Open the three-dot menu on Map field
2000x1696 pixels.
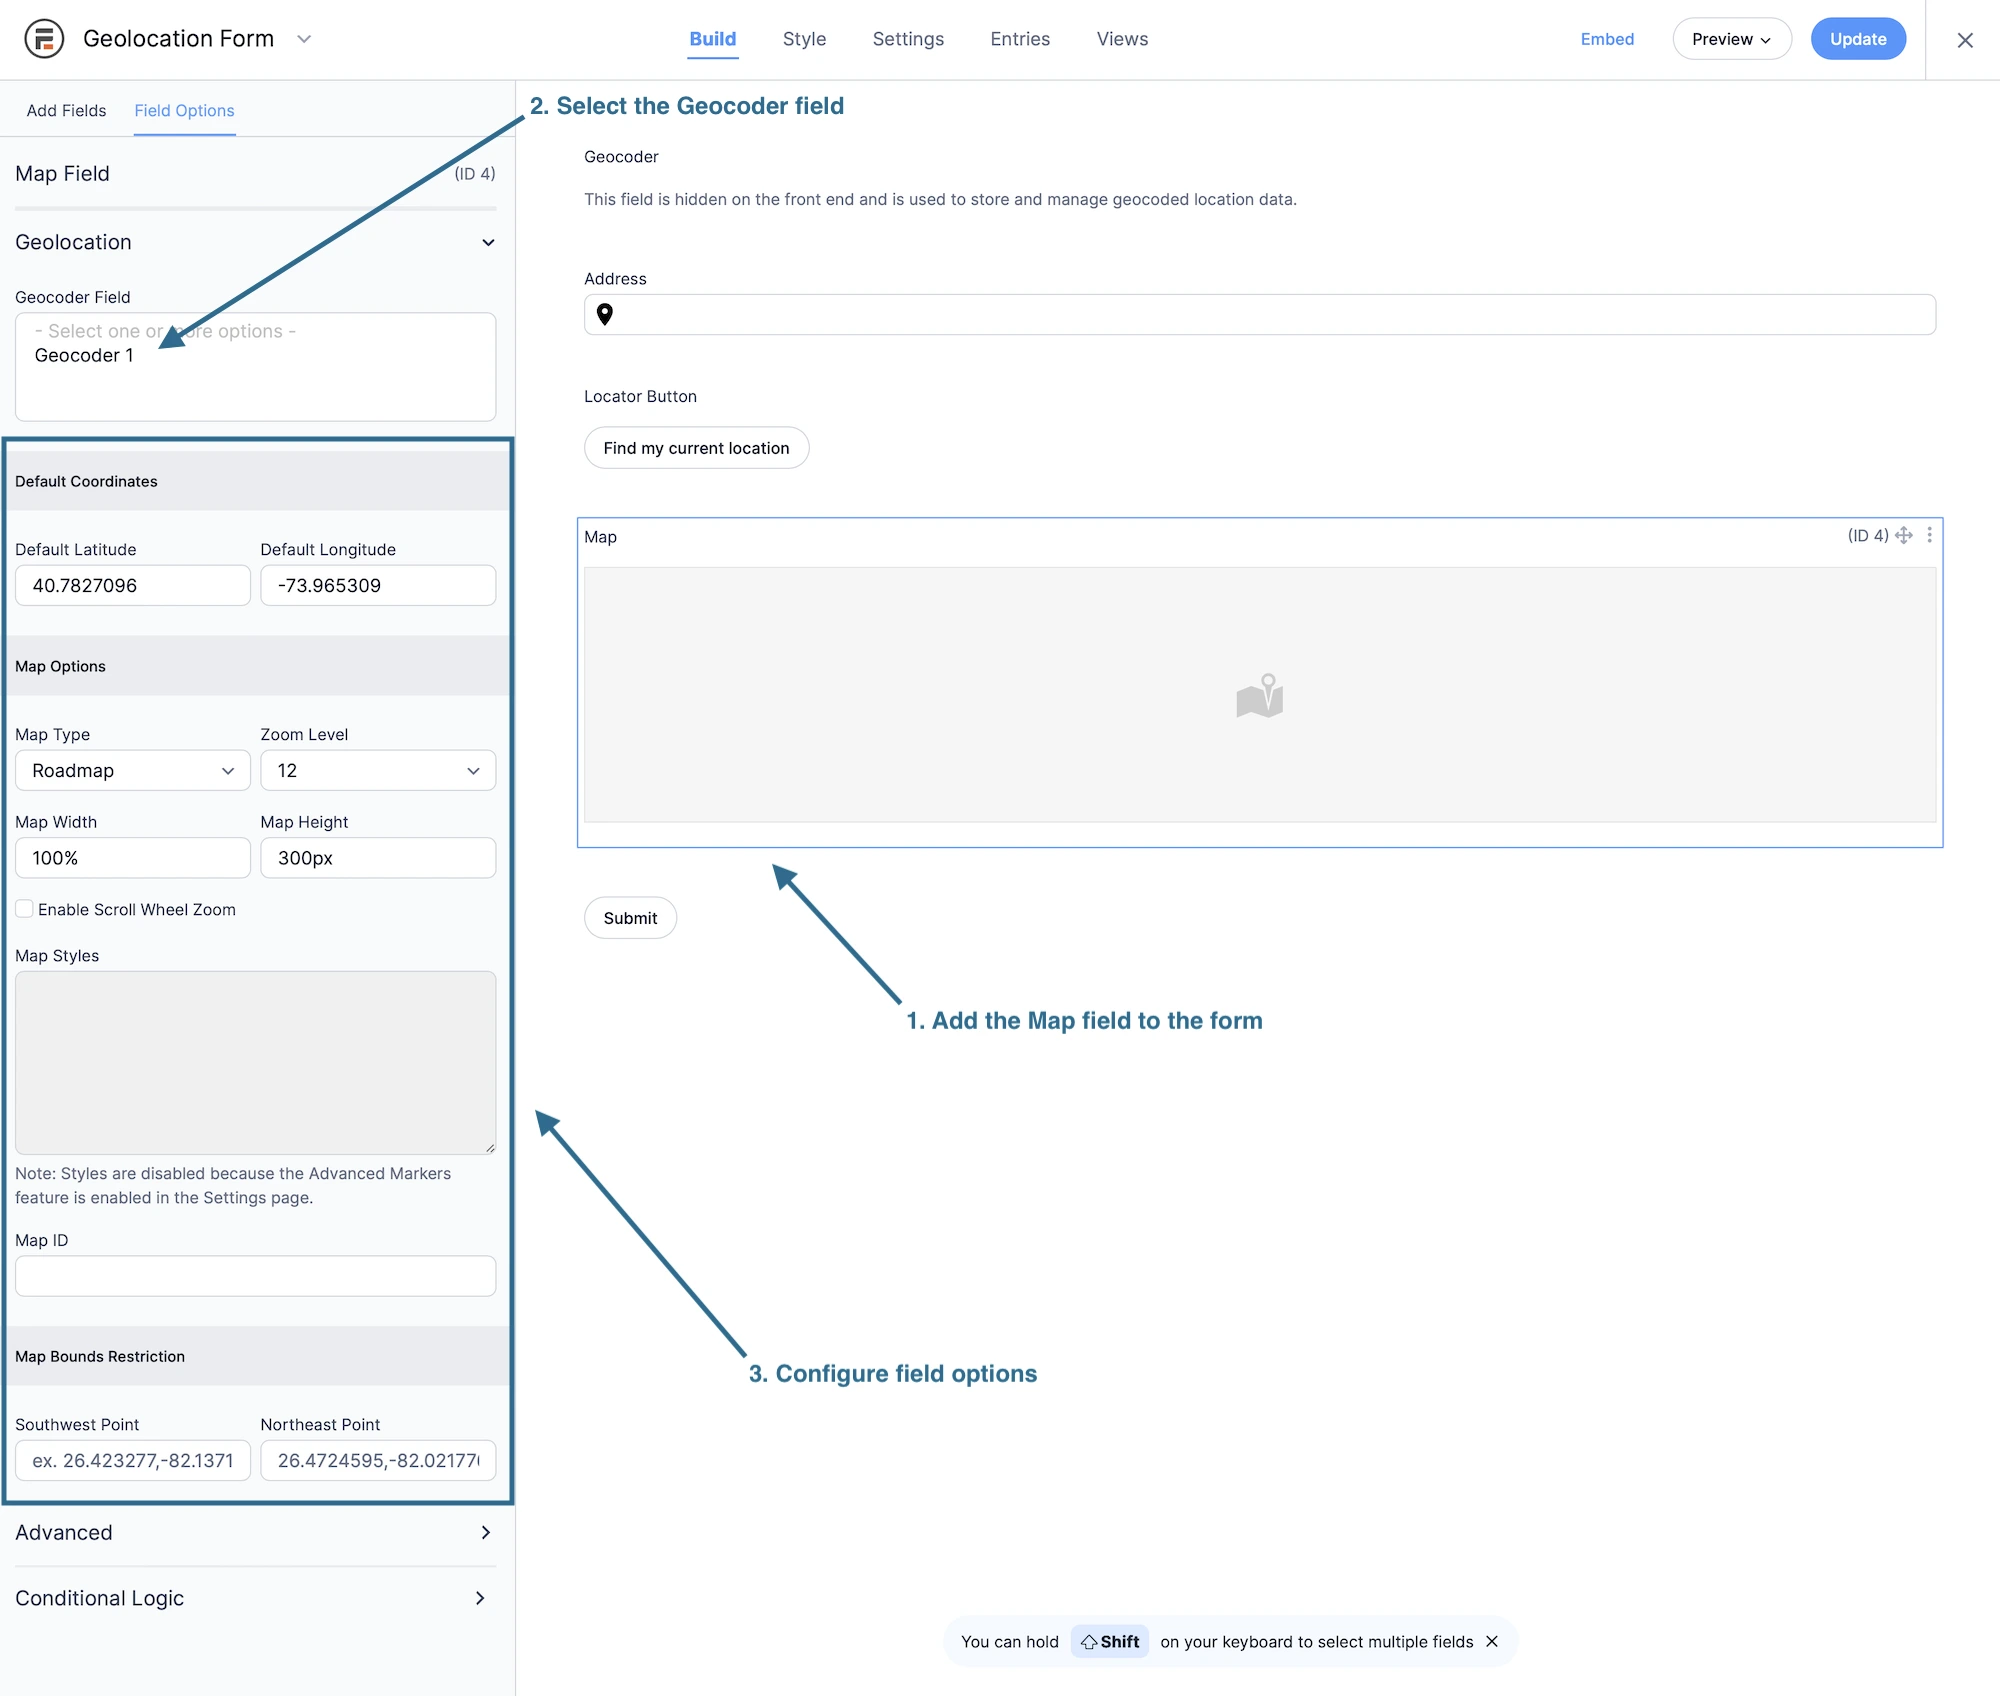(1929, 535)
